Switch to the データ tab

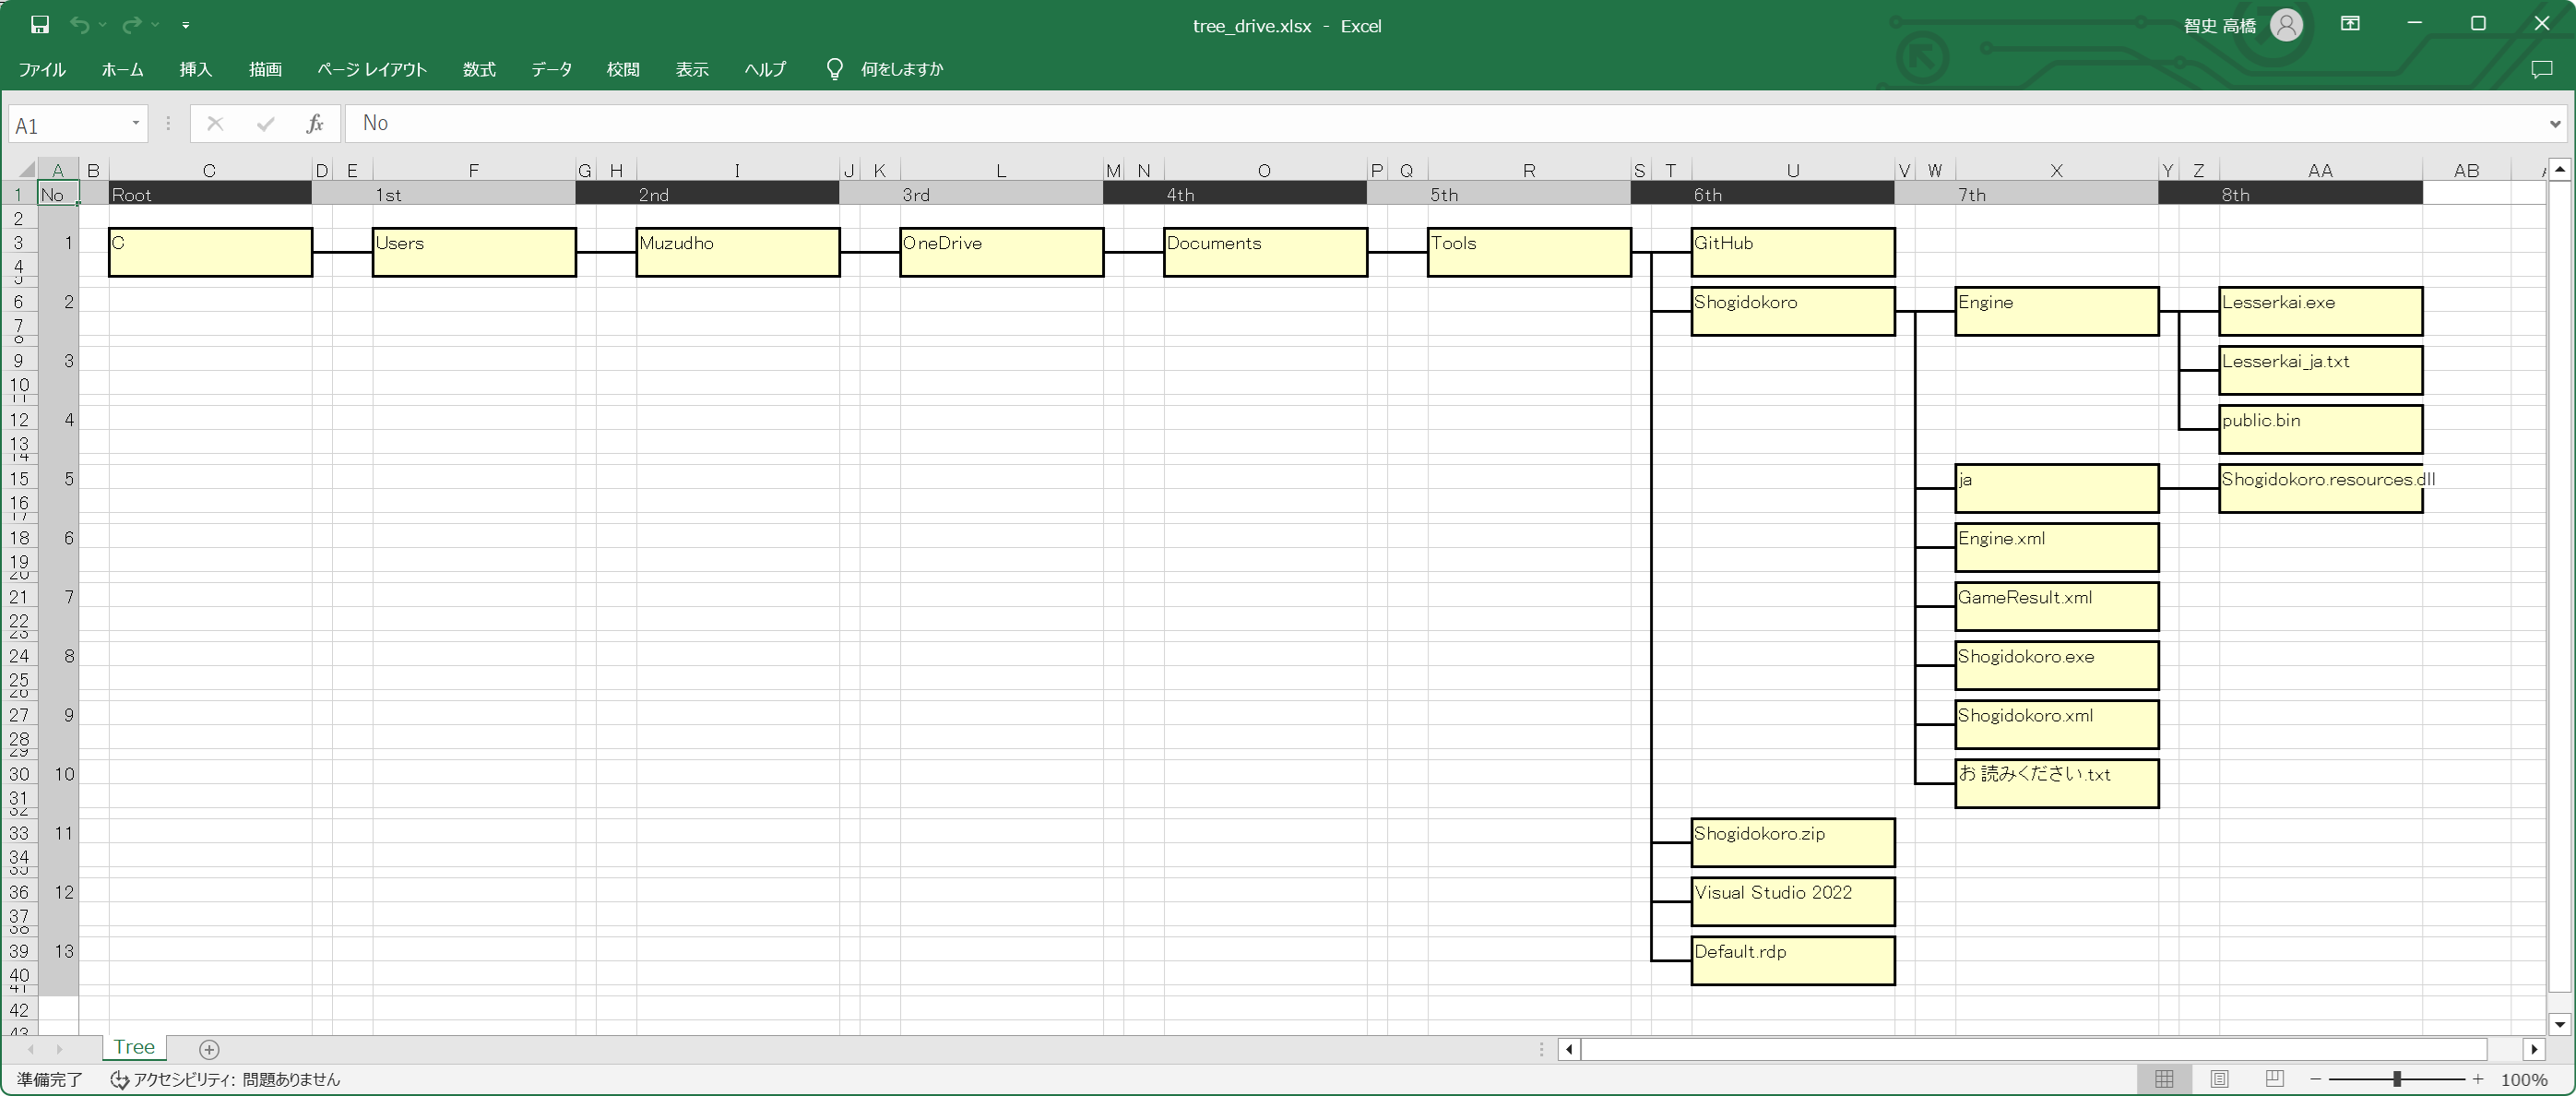click(x=551, y=69)
